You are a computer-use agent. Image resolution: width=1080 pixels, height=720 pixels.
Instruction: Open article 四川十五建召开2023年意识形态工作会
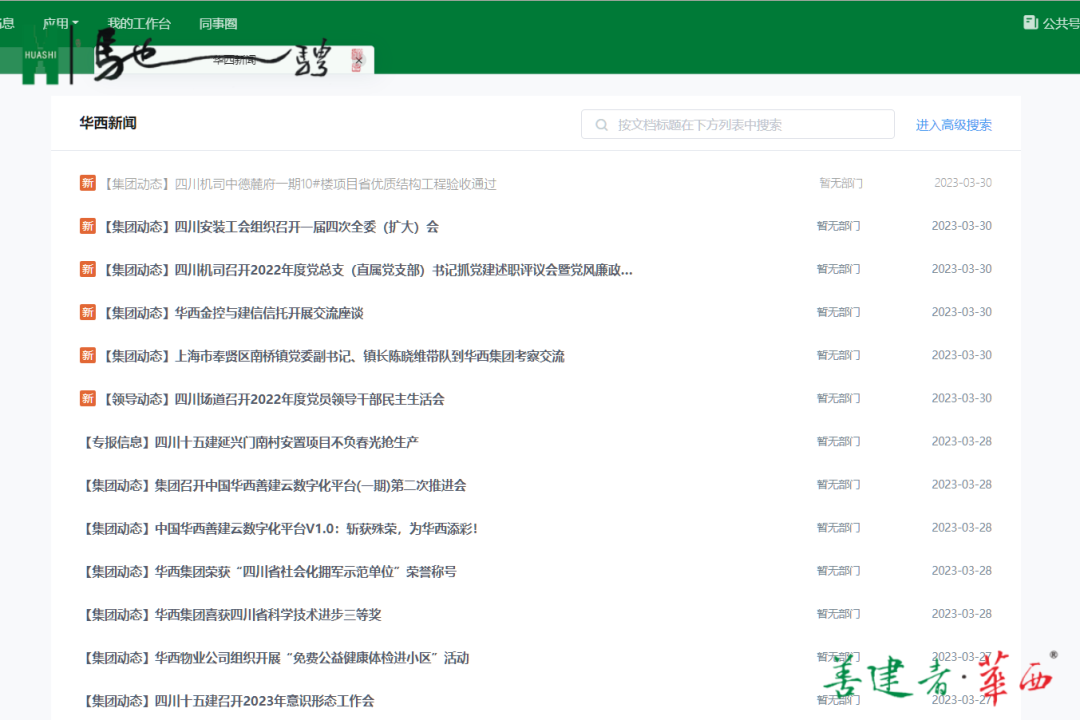(227, 701)
